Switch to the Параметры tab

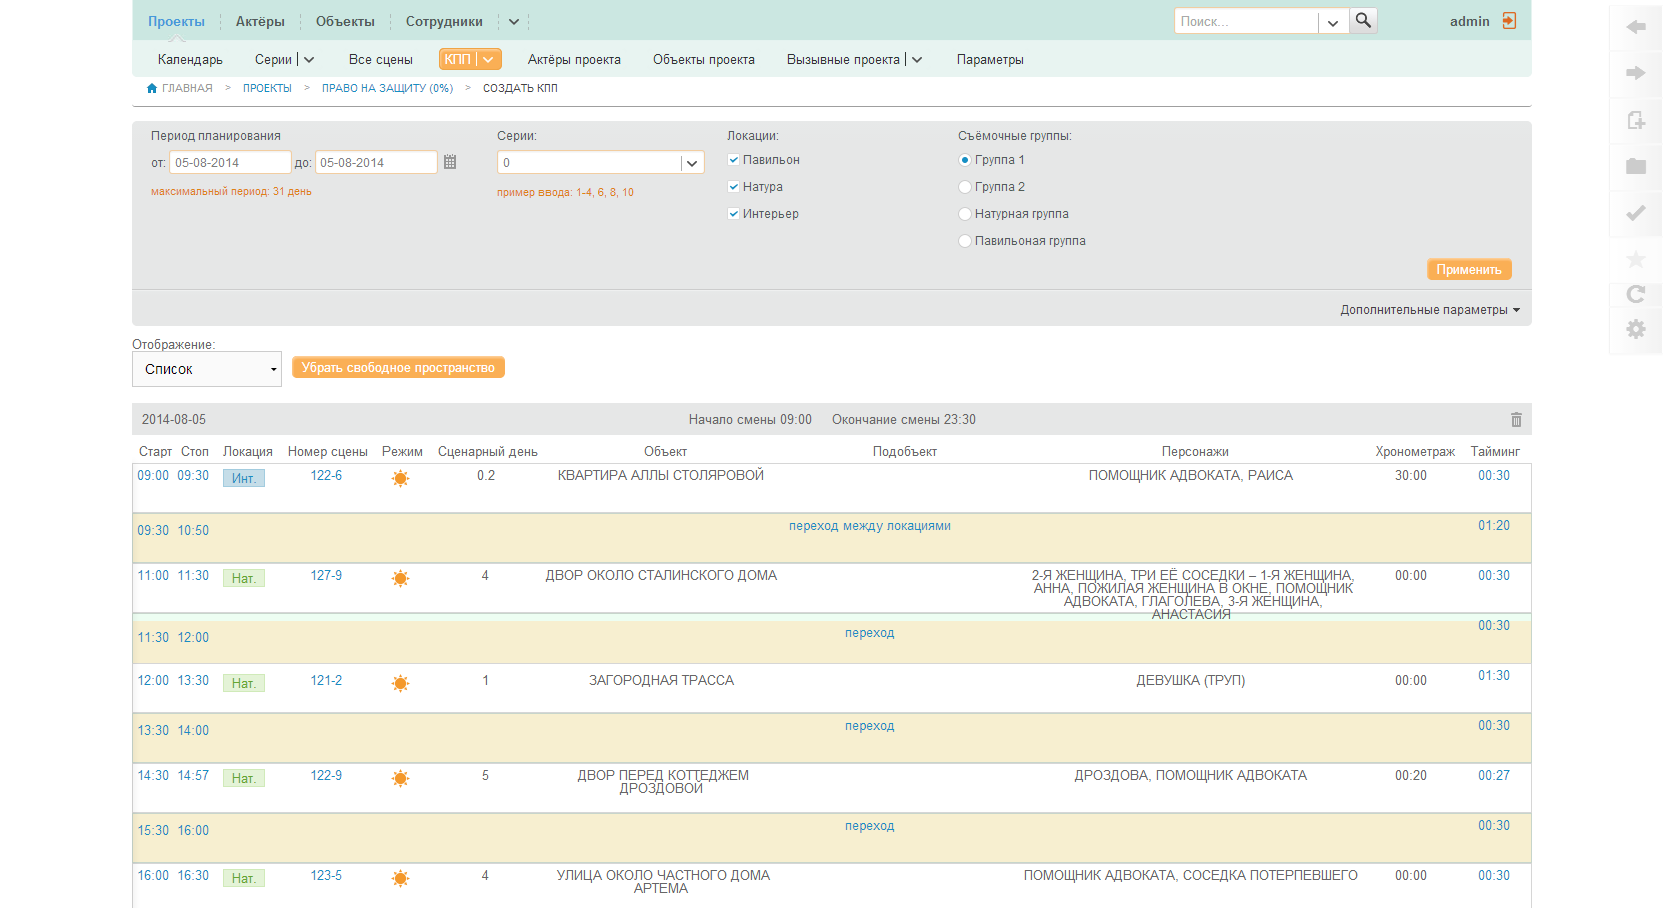(990, 60)
